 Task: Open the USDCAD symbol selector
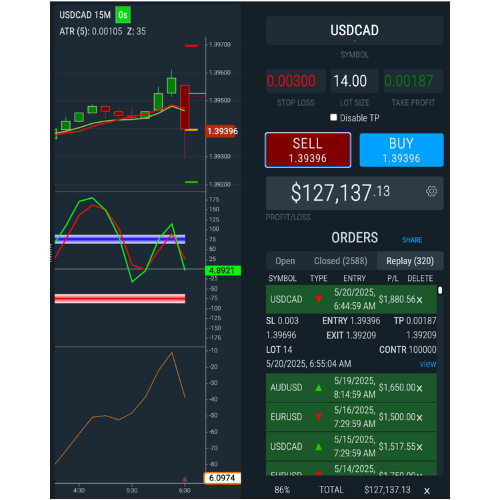coord(355,31)
